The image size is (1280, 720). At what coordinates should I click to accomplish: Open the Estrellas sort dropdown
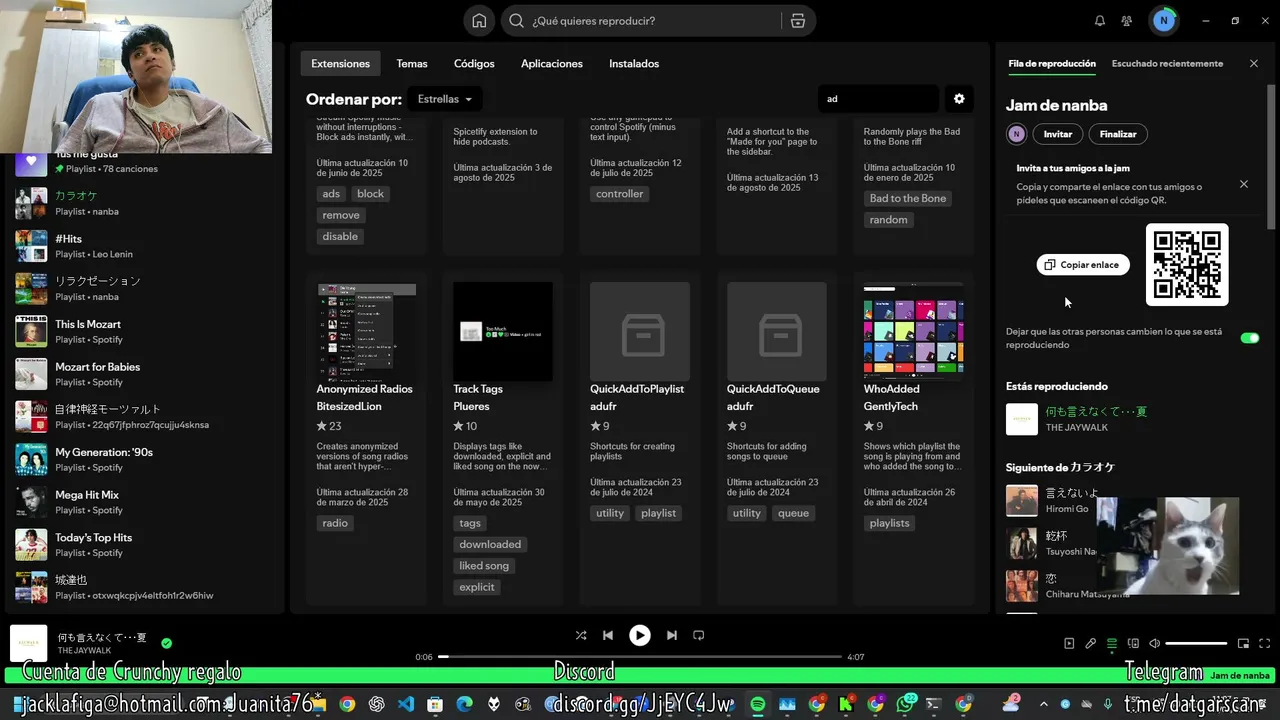click(445, 99)
